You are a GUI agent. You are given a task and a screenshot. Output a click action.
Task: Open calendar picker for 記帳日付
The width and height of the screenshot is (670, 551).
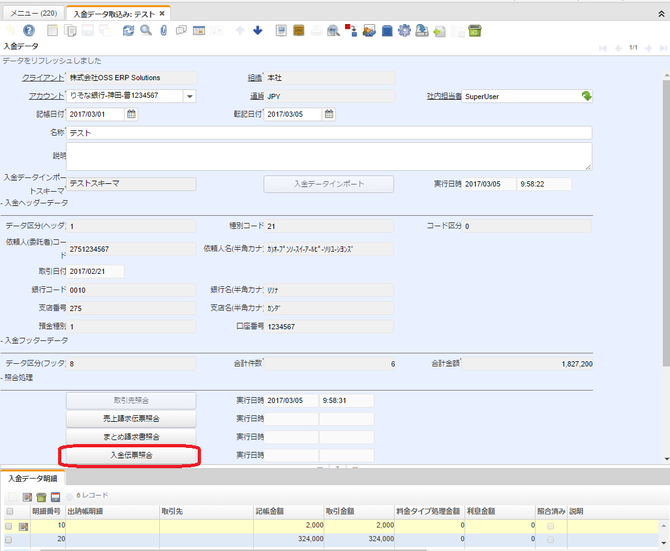pos(131,114)
